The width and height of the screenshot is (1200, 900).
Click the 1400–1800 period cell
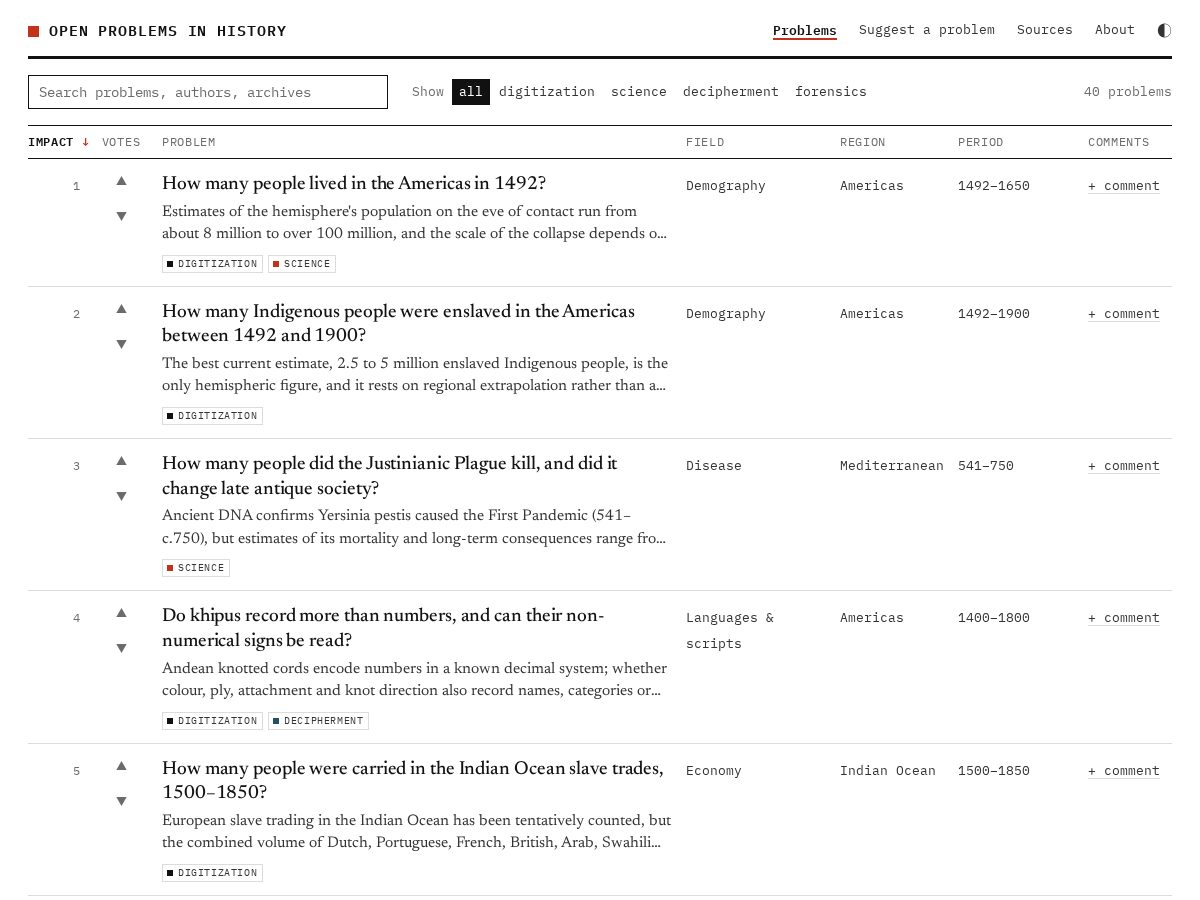coord(994,618)
